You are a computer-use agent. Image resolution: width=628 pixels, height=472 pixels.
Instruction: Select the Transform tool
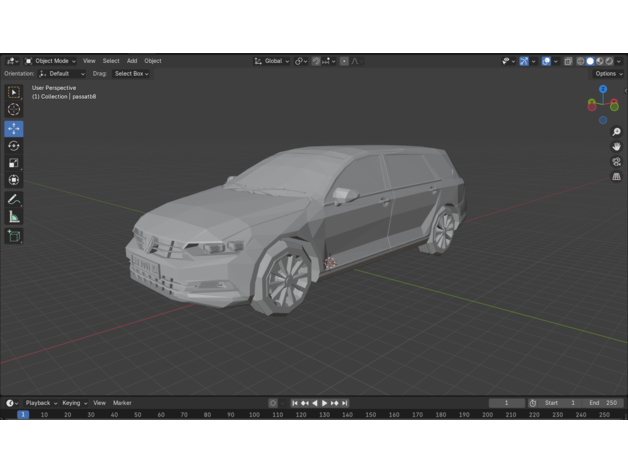[14, 180]
